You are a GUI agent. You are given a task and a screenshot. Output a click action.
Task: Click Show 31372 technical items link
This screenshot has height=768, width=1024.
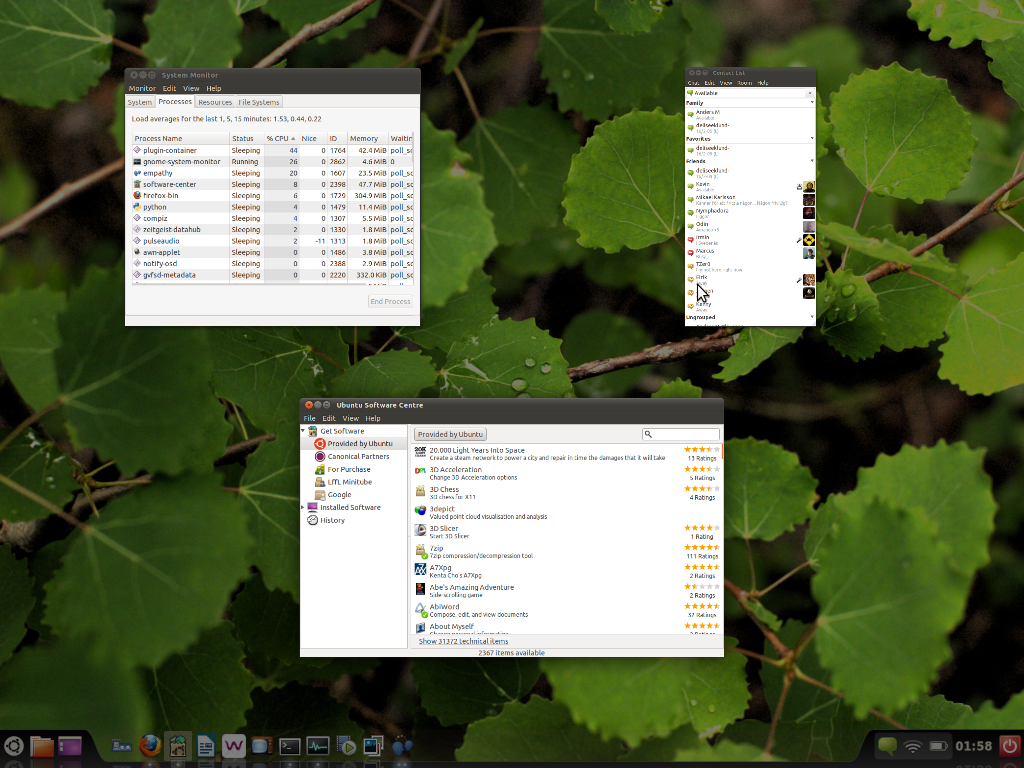pyautogui.click(x=463, y=641)
